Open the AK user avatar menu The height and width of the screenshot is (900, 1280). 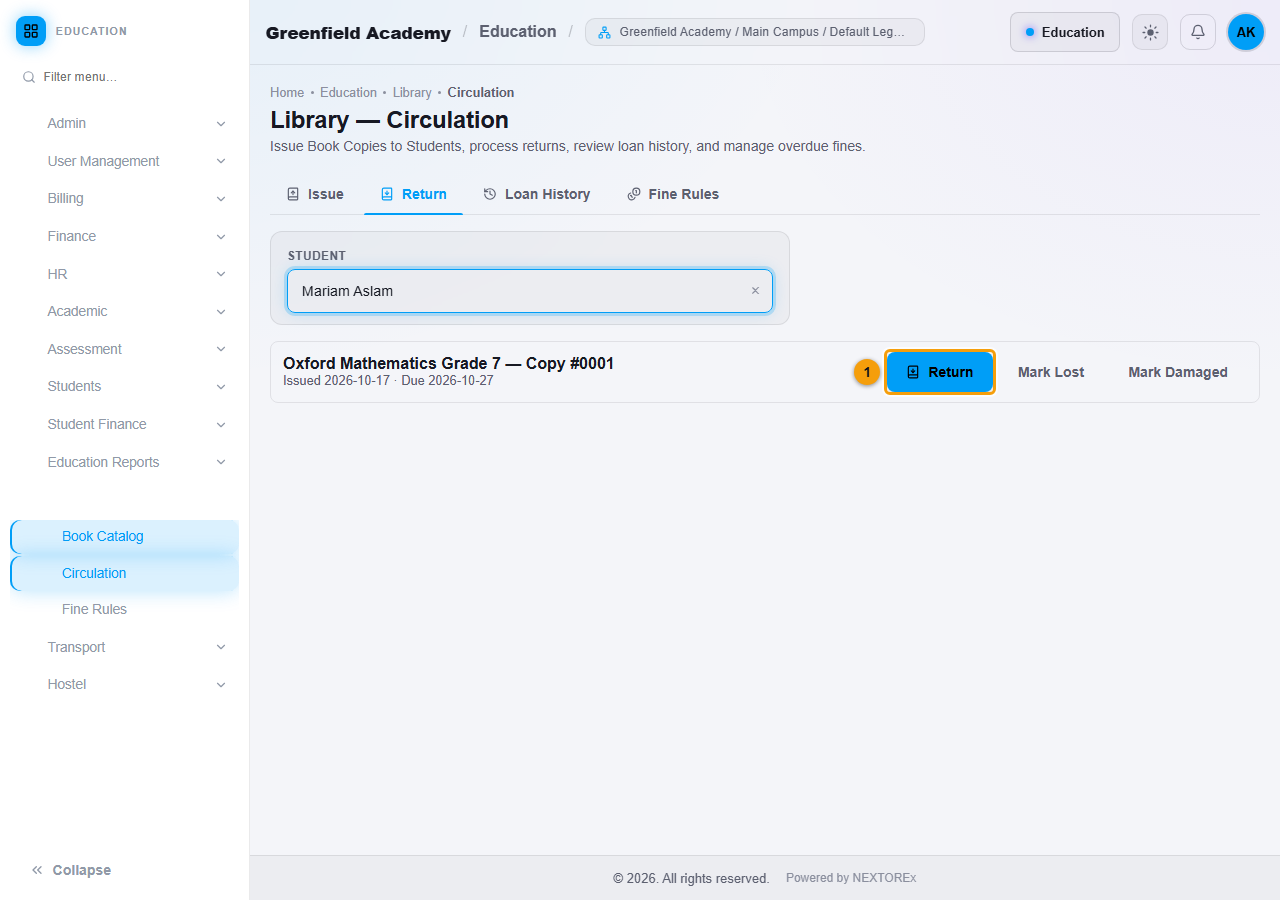1246,32
